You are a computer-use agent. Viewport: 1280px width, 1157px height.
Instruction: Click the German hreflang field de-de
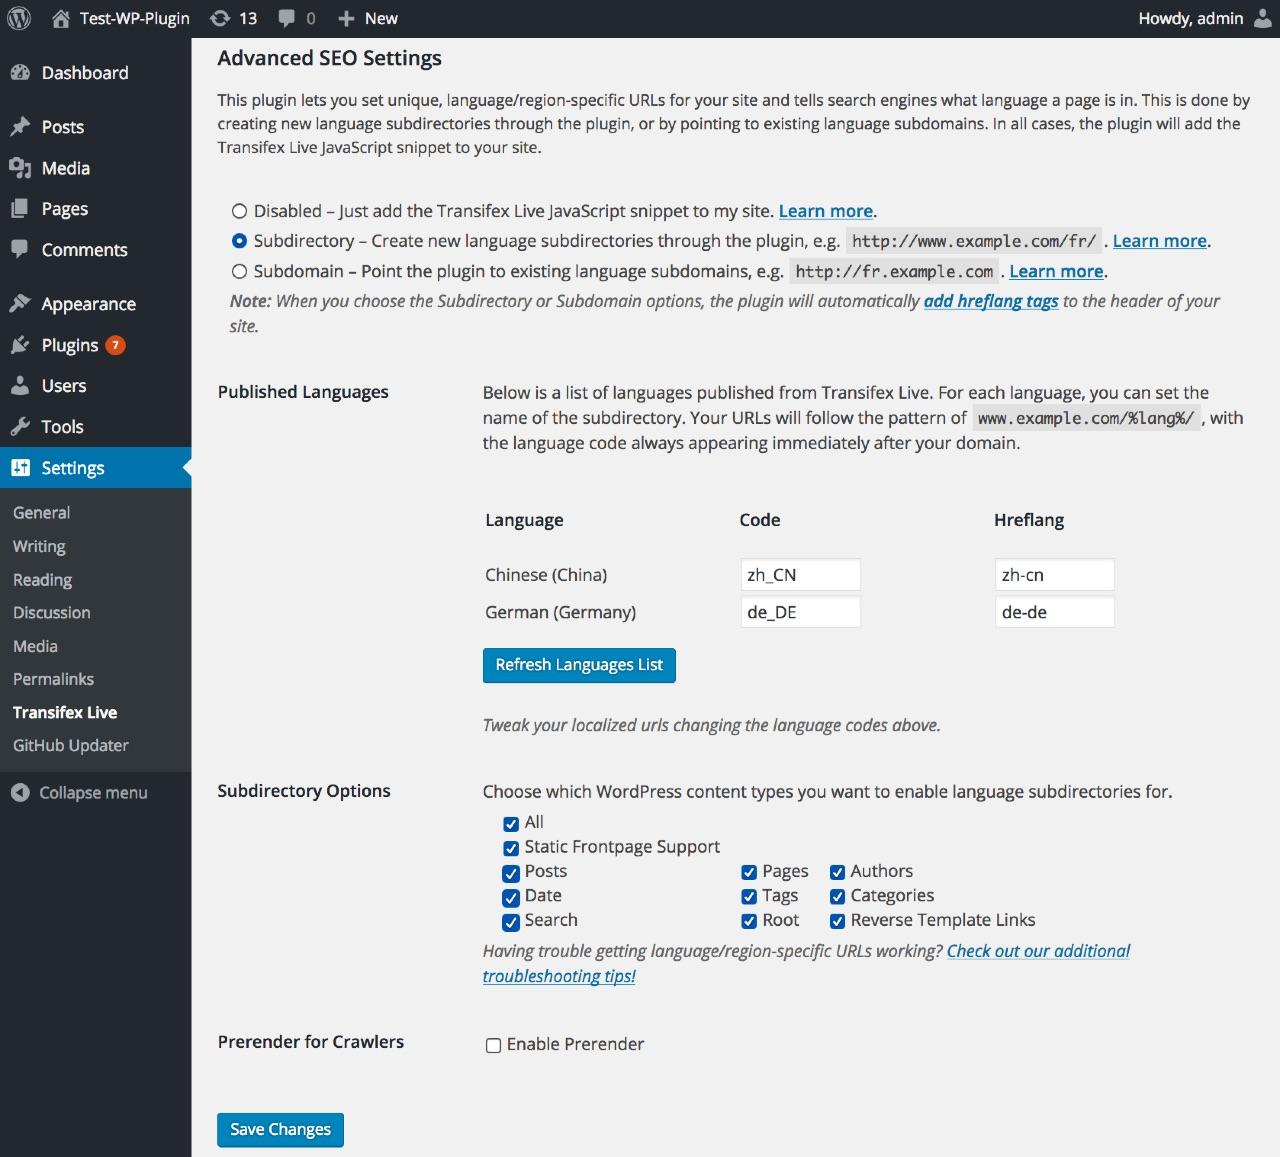[1055, 612]
